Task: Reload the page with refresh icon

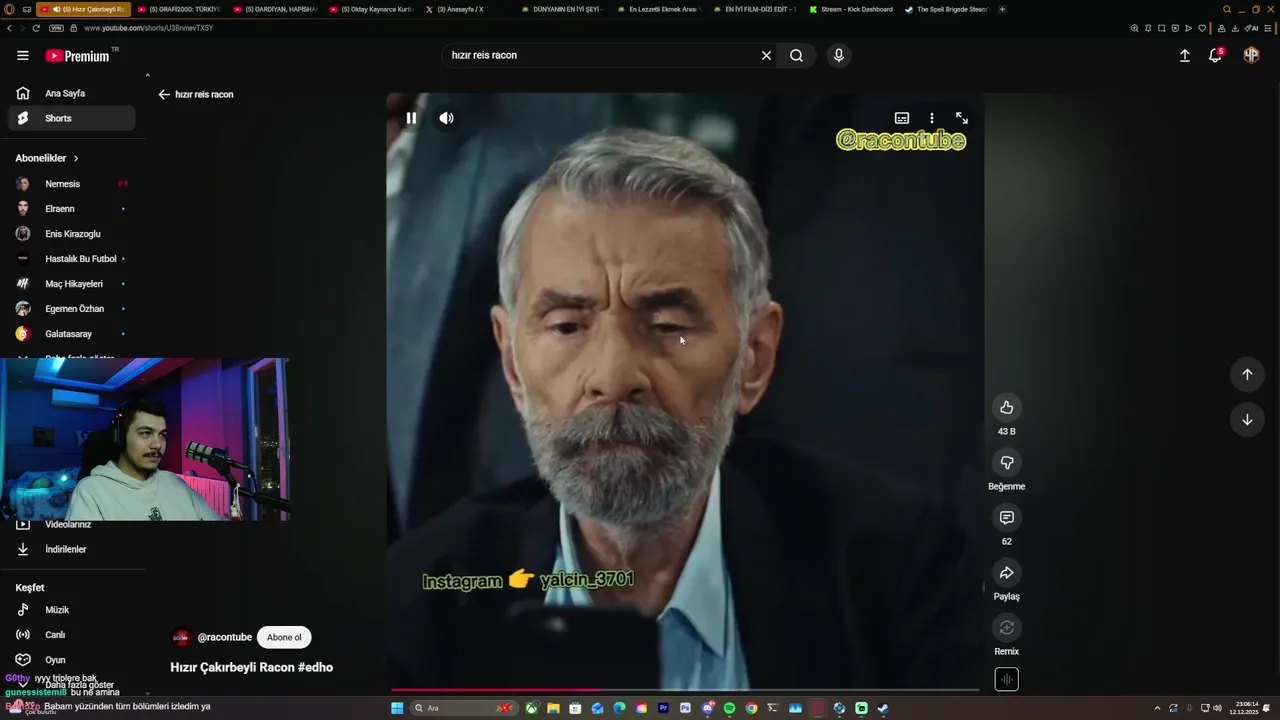Action: click(x=35, y=28)
